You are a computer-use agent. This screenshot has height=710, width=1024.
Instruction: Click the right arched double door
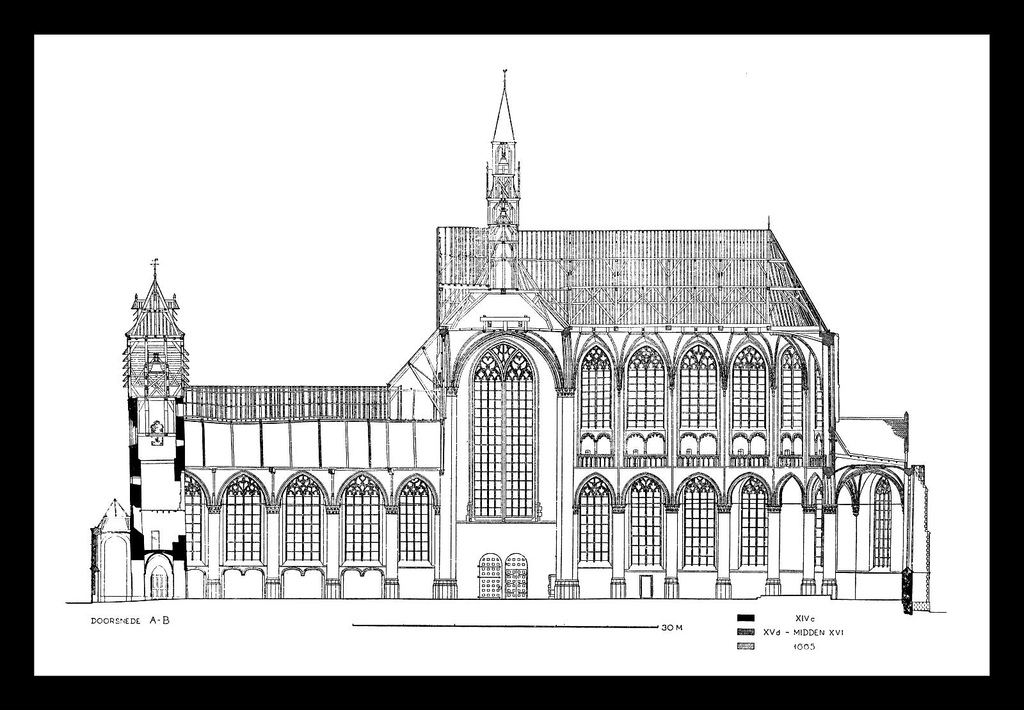pos(516,577)
